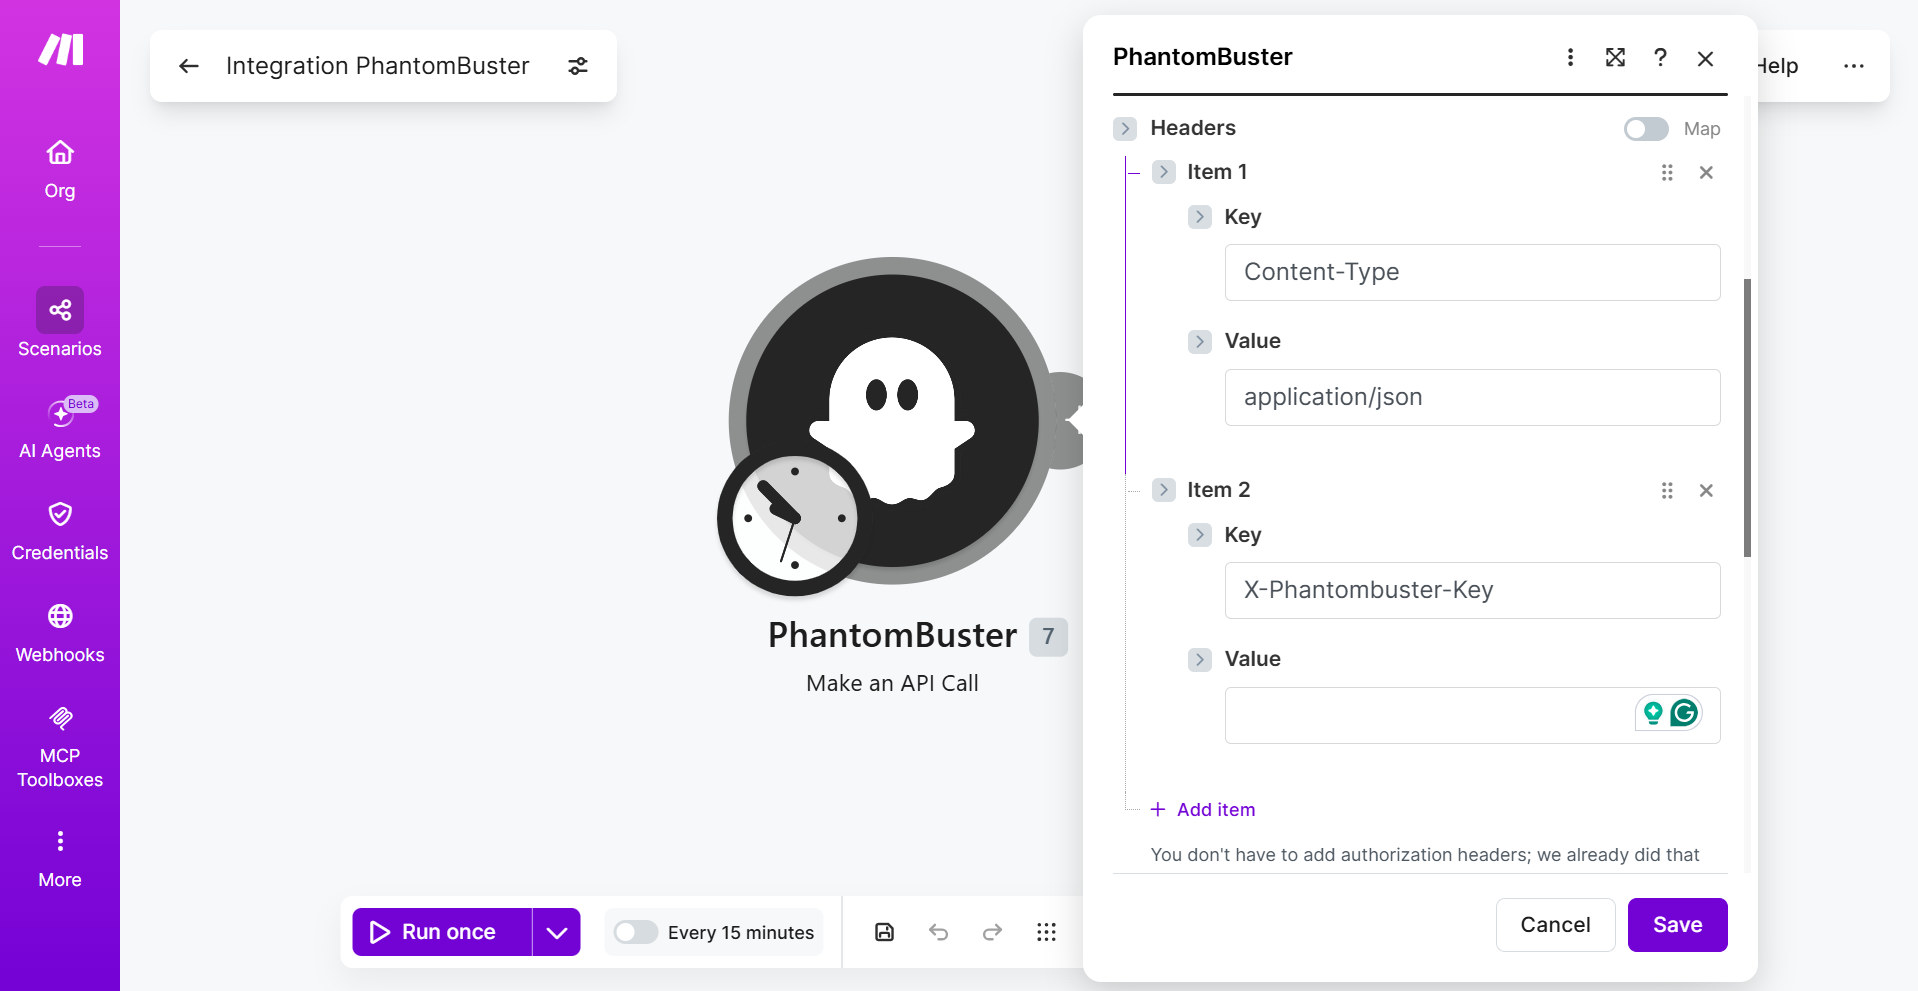Click the green lightbulb suggestion icon
Image resolution: width=1918 pixels, height=991 pixels.
(1653, 713)
